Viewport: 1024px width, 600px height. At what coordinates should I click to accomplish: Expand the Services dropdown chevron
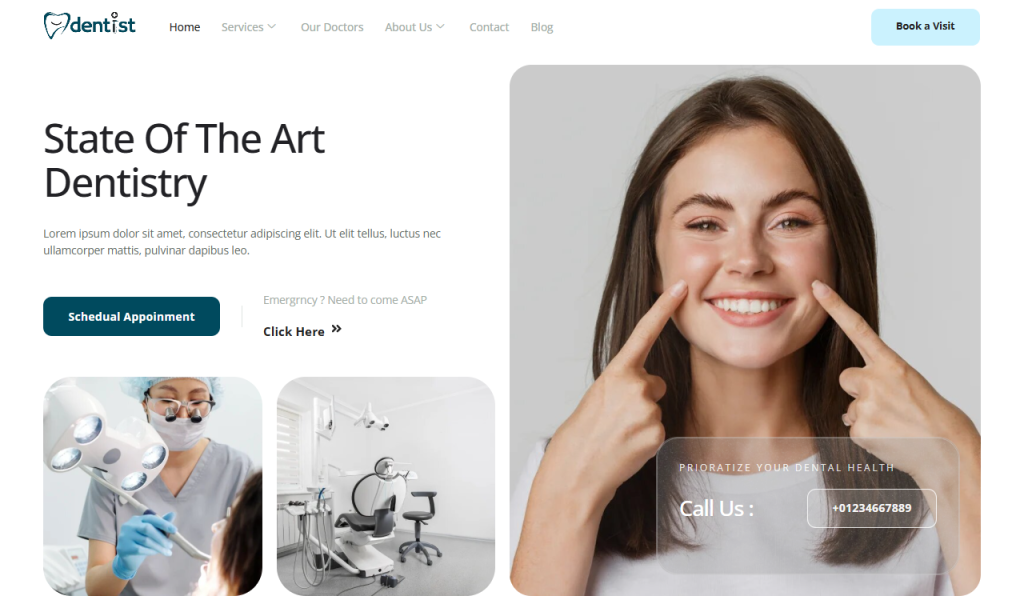coord(272,27)
